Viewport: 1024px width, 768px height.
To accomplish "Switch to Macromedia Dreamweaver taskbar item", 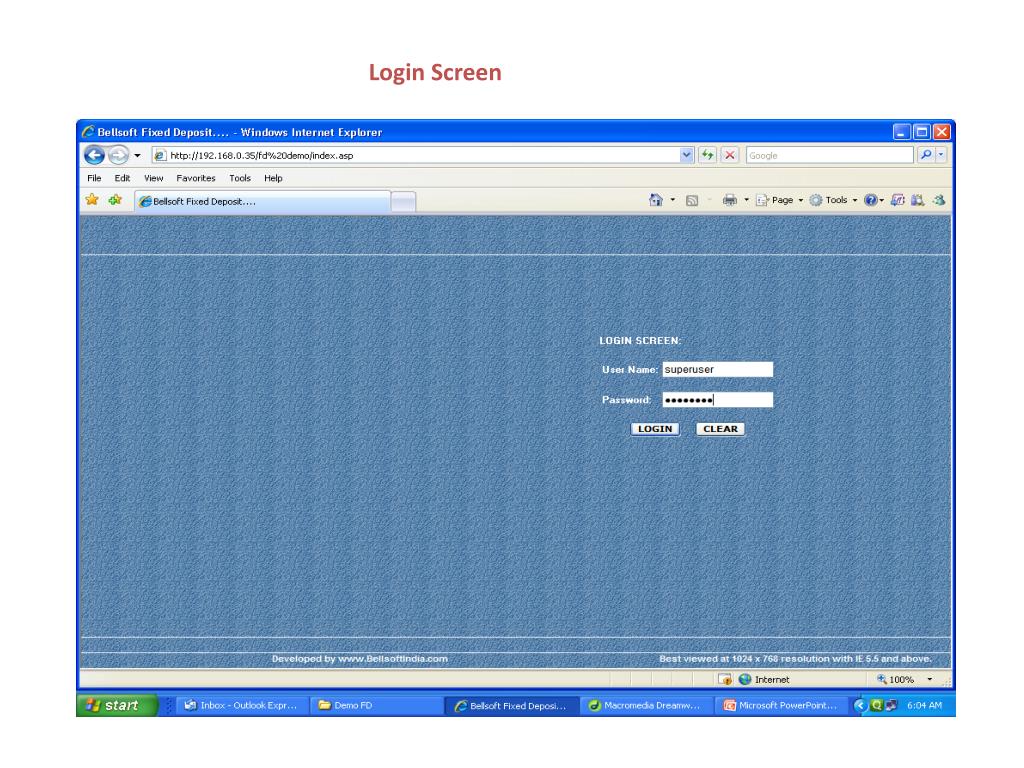I will point(645,705).
